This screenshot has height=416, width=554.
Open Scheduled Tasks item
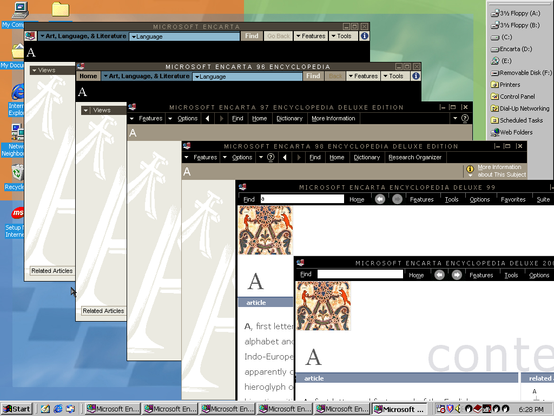tap(517, 121)
